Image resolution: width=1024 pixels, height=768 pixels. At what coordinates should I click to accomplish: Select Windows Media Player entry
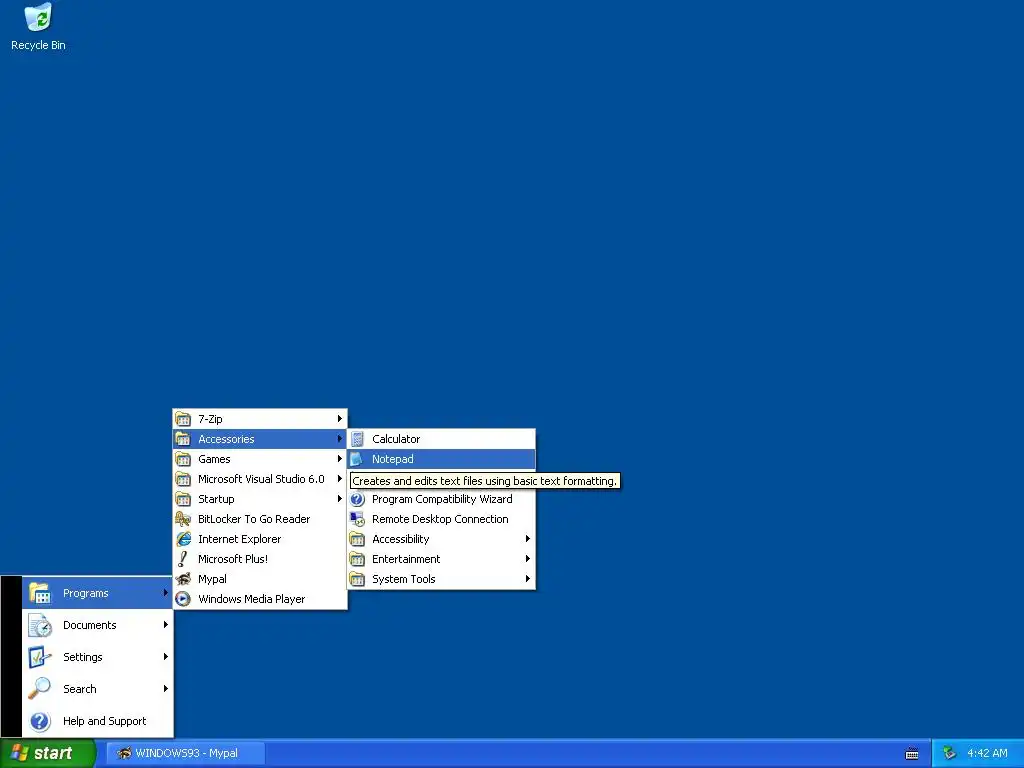tap(260, 599)
